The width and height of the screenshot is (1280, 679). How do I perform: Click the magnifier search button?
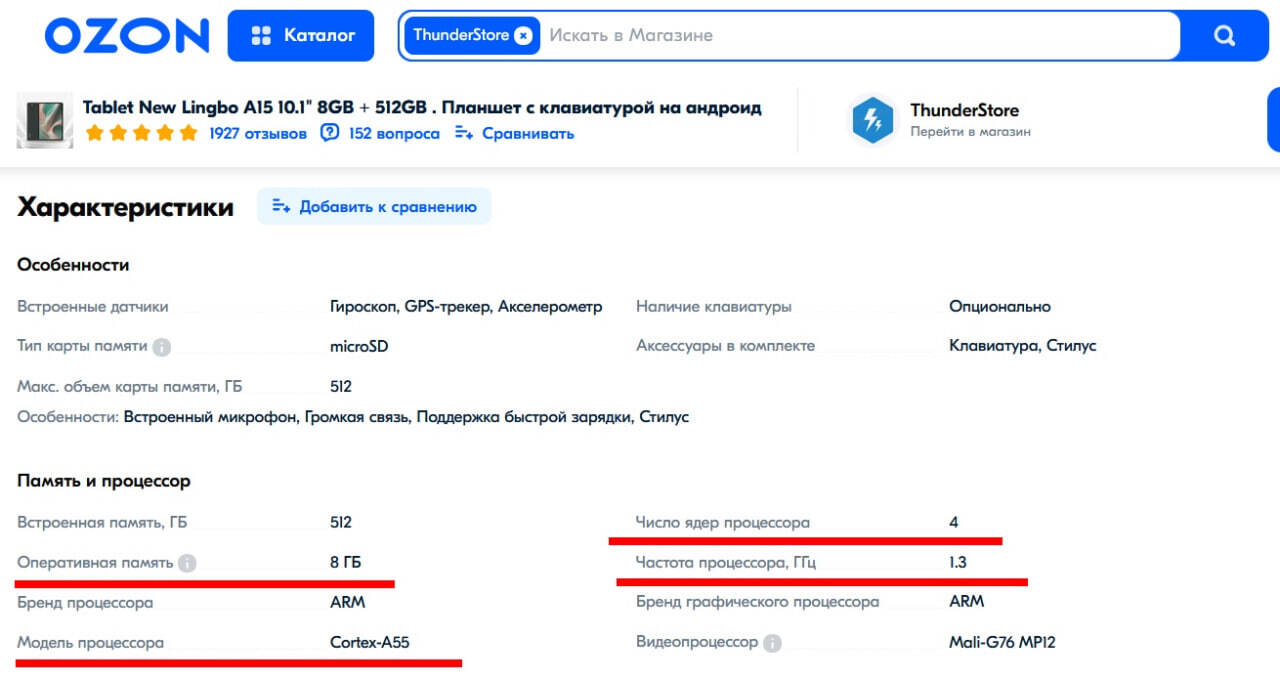pyautogui.click(x=1224, y=36)
